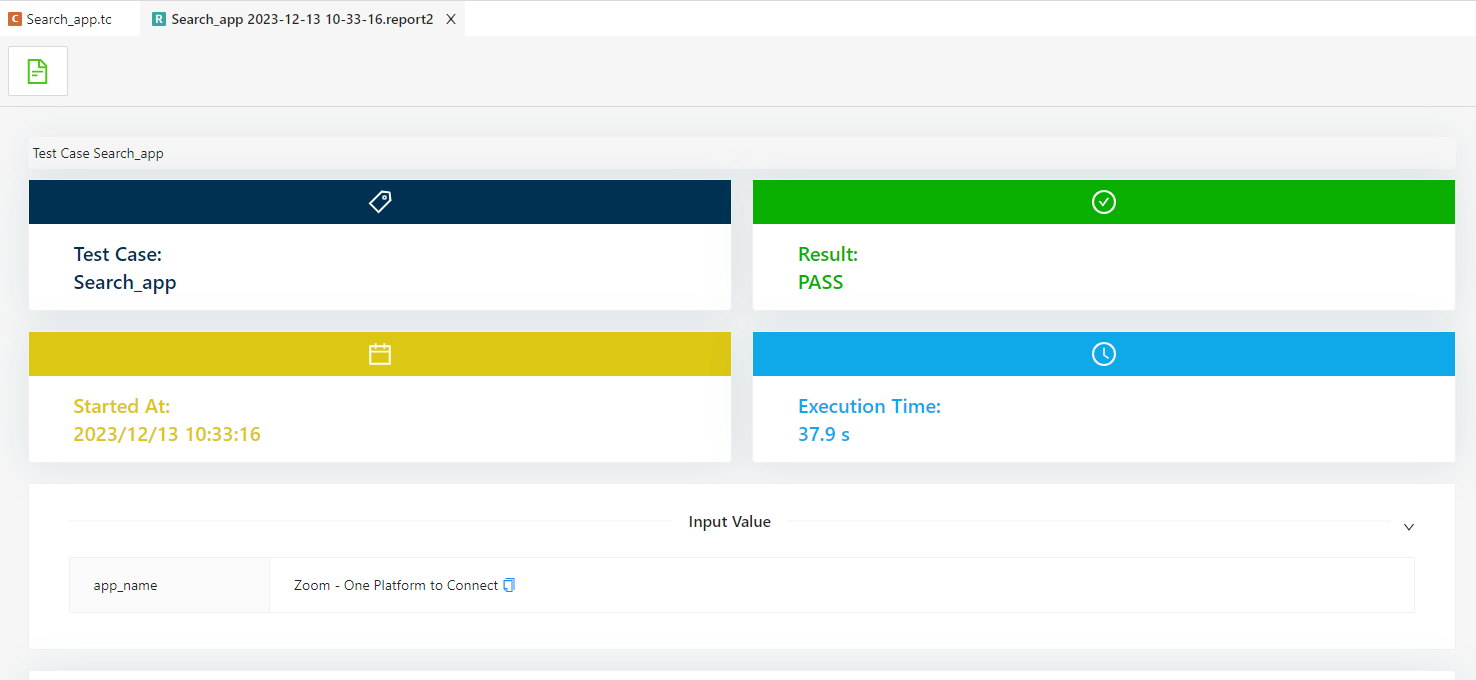Click the Started At date 2023/12/13 10:33:16
Screen dimensions: 1476x680
[167, 434]
